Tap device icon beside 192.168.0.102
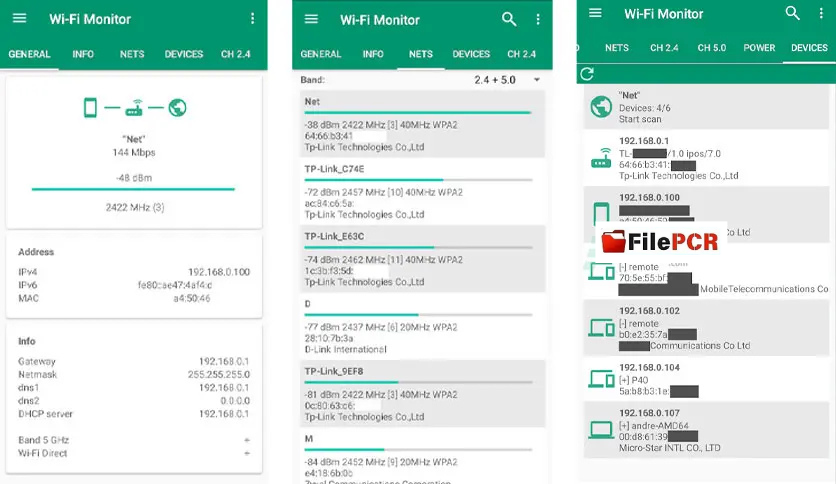This screenshot has width=836, height=484. [x=601, y=328]
